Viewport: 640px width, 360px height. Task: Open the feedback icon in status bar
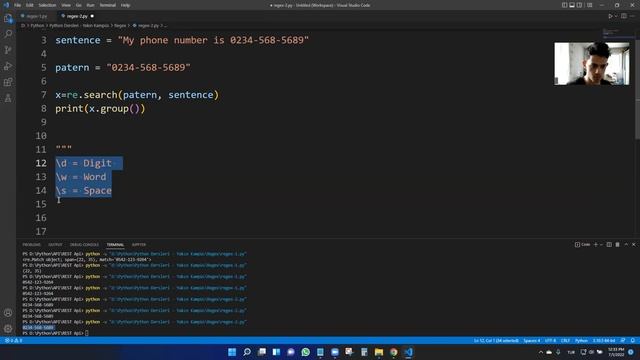pos(623,340)
